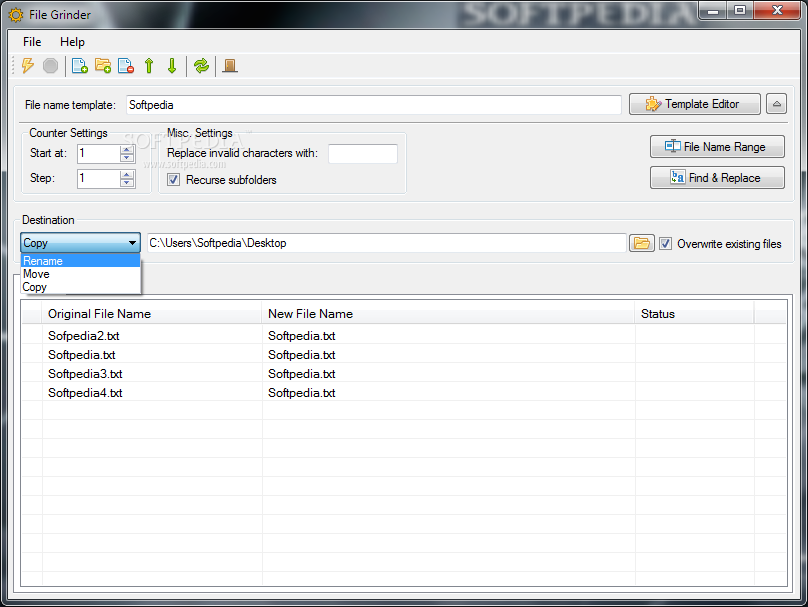Close the File Grinder window
Image resolution: width=808 pixels, height=607 pixels.
click(x=778, y=11)
